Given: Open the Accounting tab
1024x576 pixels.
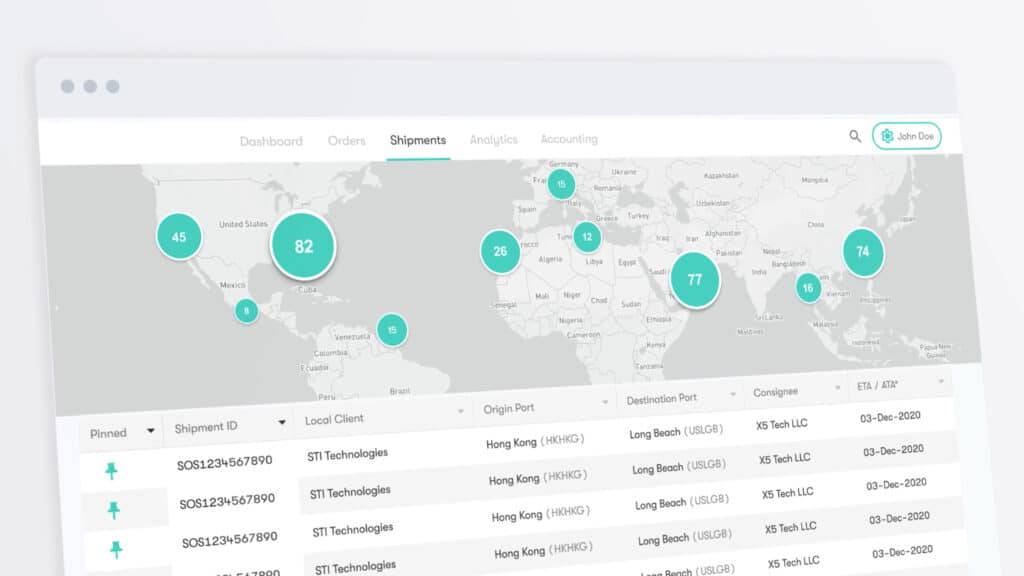Looking at the screenshot, I should point(569,138).
